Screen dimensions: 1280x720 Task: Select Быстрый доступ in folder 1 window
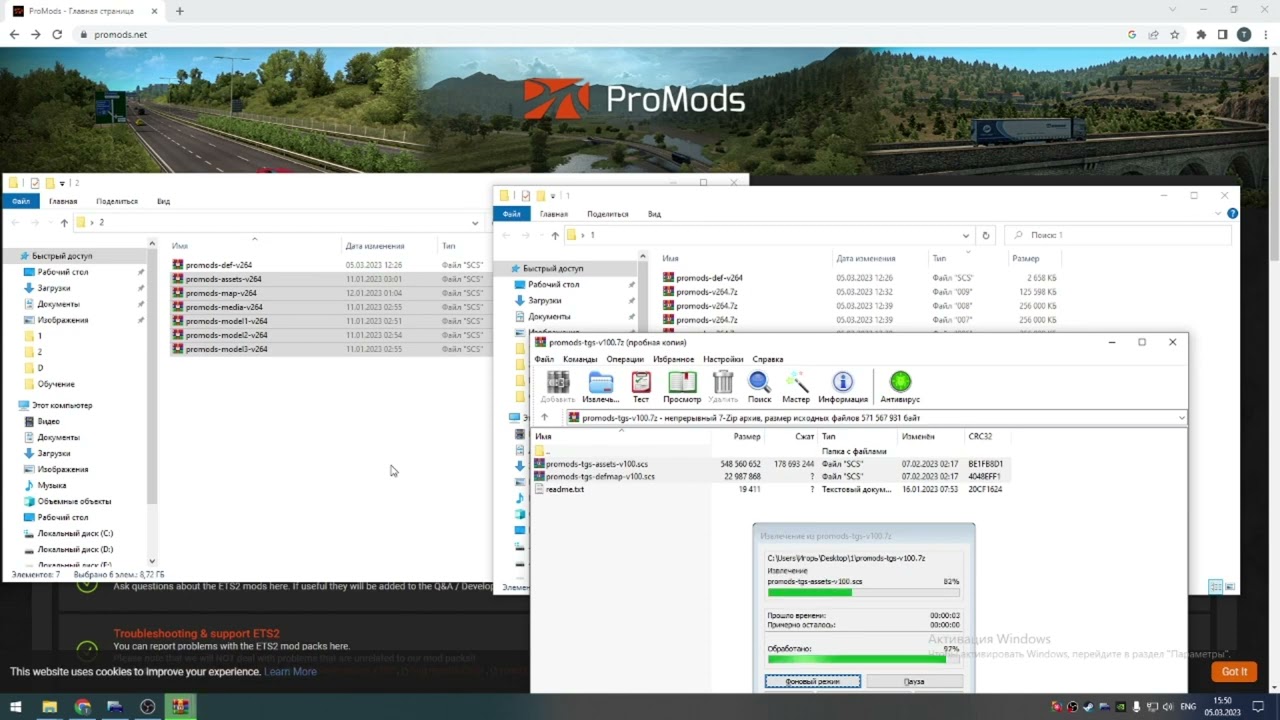[553, 268]
